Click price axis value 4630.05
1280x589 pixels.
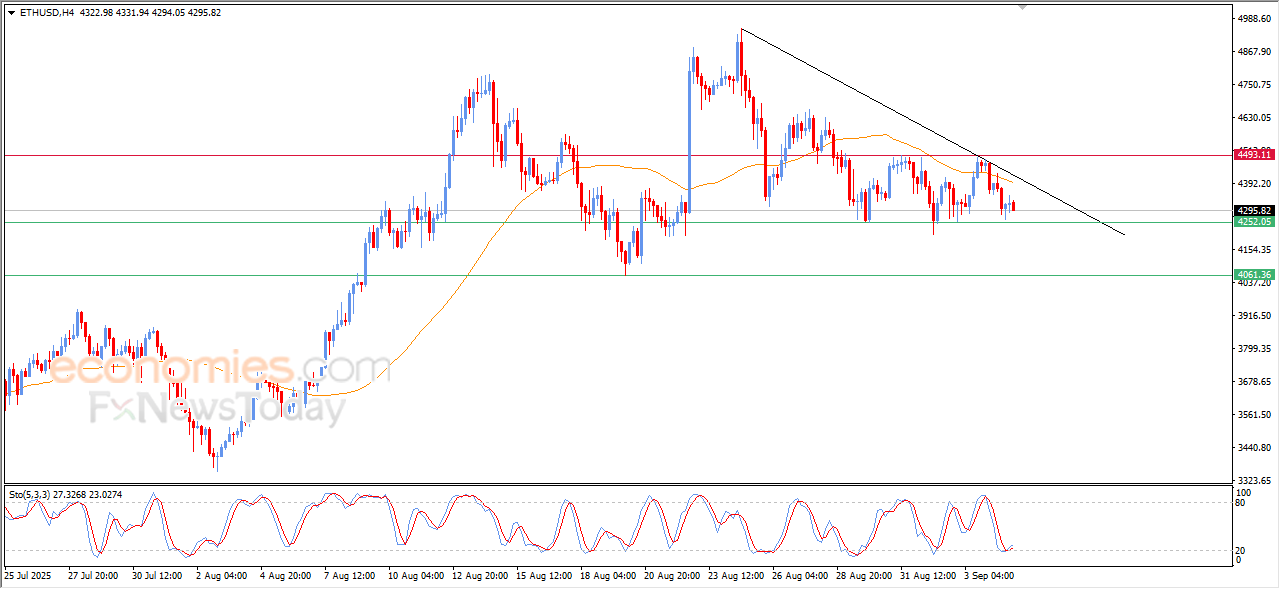(x=1253, y=117)
